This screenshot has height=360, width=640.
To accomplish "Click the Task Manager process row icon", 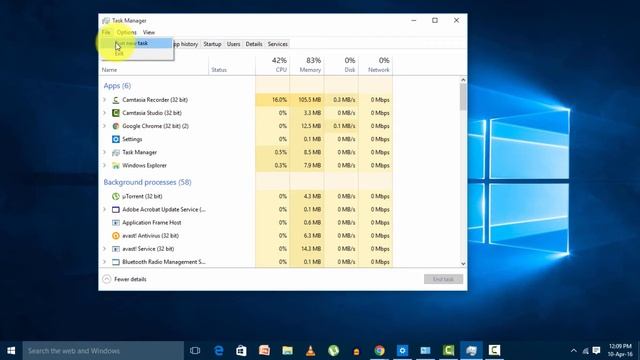I will (x=116, y=152).
